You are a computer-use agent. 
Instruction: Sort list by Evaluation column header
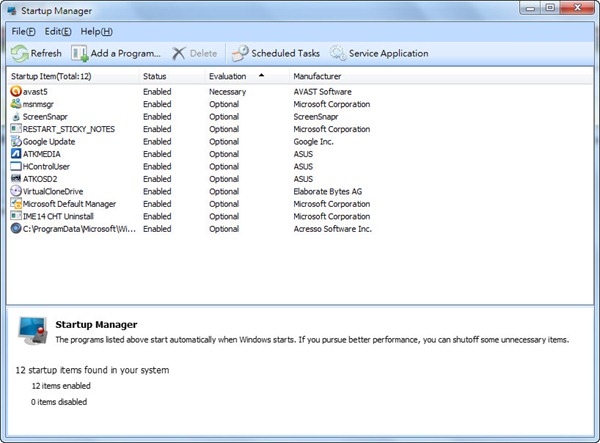228,75
